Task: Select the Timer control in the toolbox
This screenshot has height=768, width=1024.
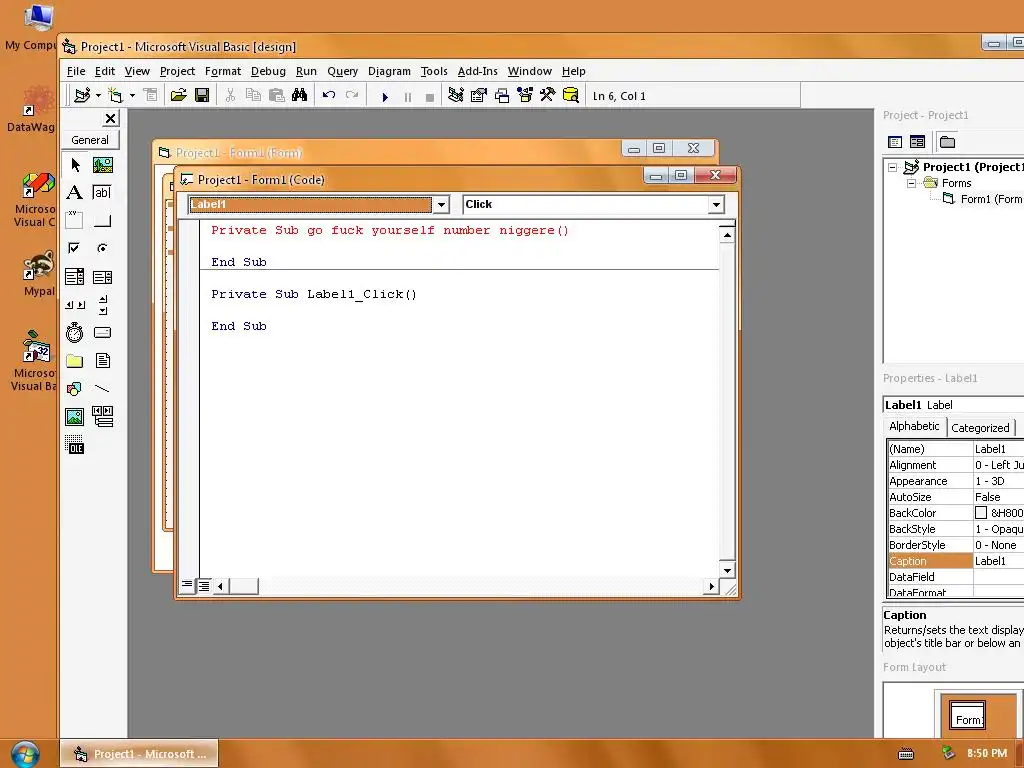Action: point(74,332)
